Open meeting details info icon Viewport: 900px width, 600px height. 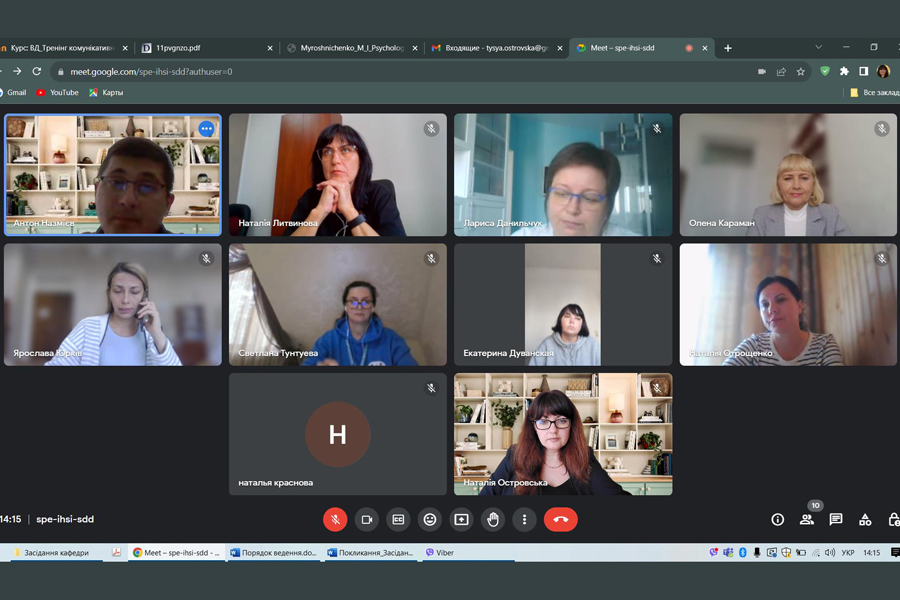point(778,520)
